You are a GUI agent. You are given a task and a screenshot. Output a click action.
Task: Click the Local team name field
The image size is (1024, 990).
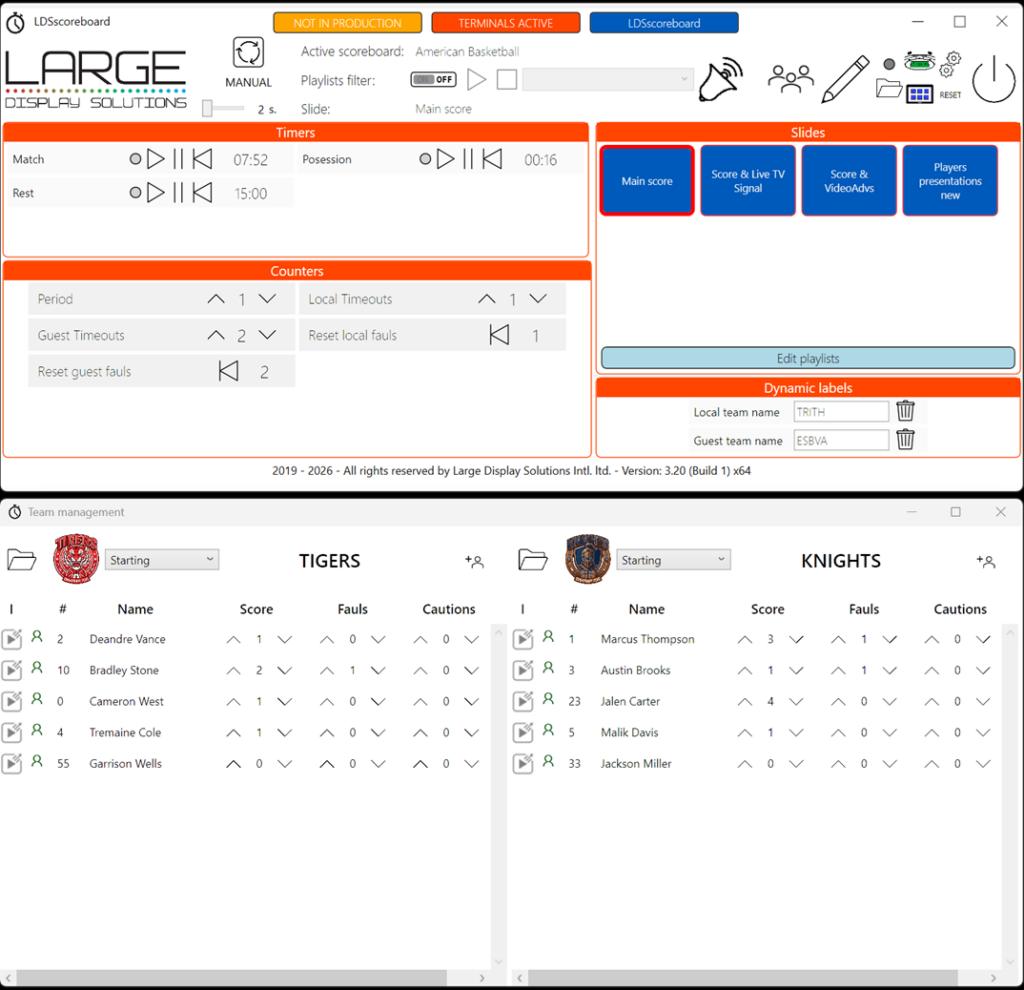point(841,411)
